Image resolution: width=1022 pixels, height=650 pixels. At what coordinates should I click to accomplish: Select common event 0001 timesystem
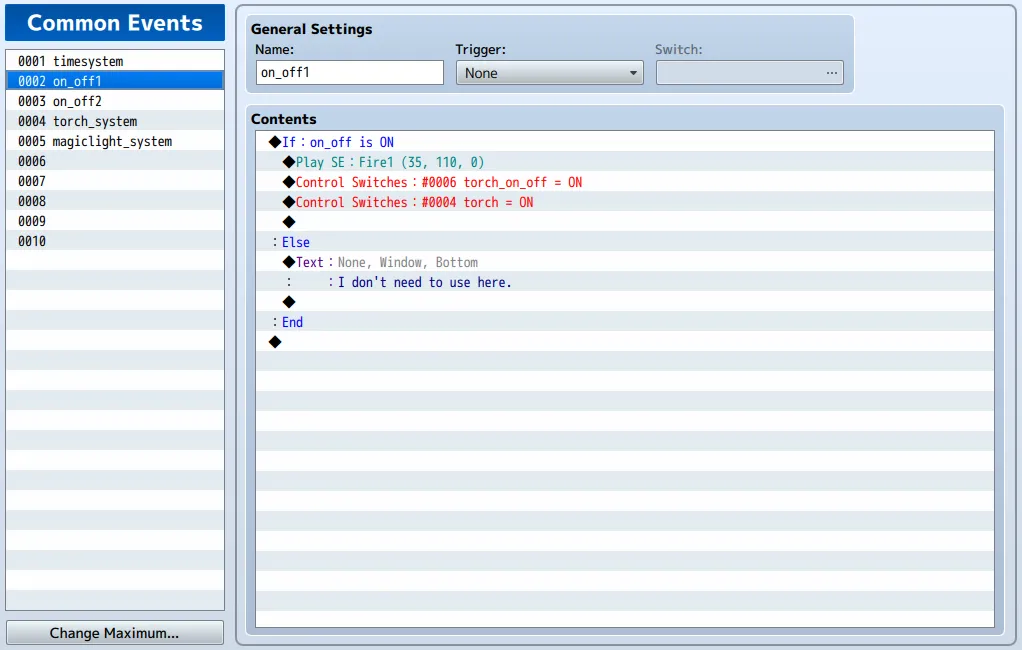pos(115,61)
